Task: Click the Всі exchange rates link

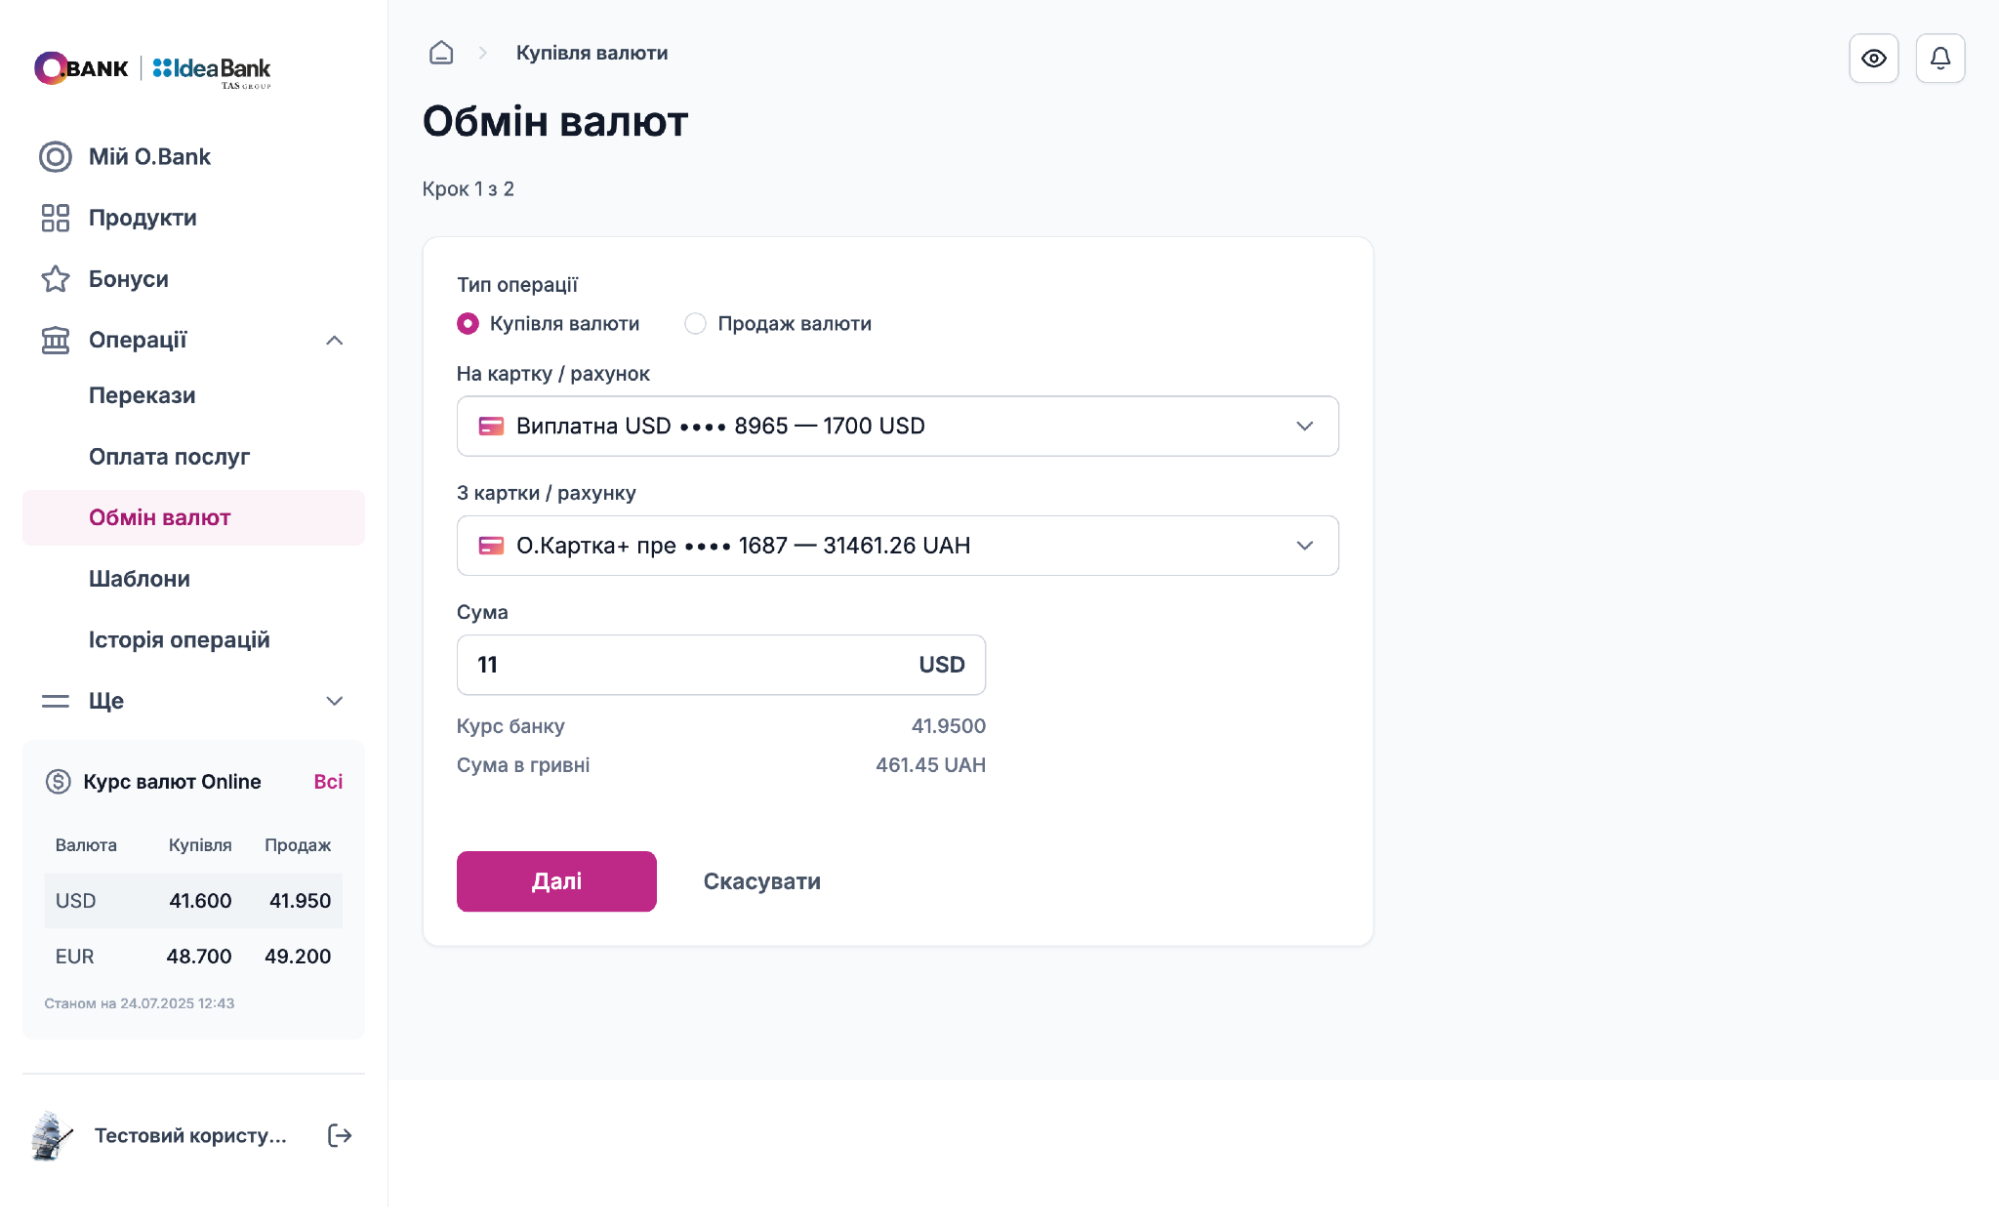Action: (x=328, y=782)
